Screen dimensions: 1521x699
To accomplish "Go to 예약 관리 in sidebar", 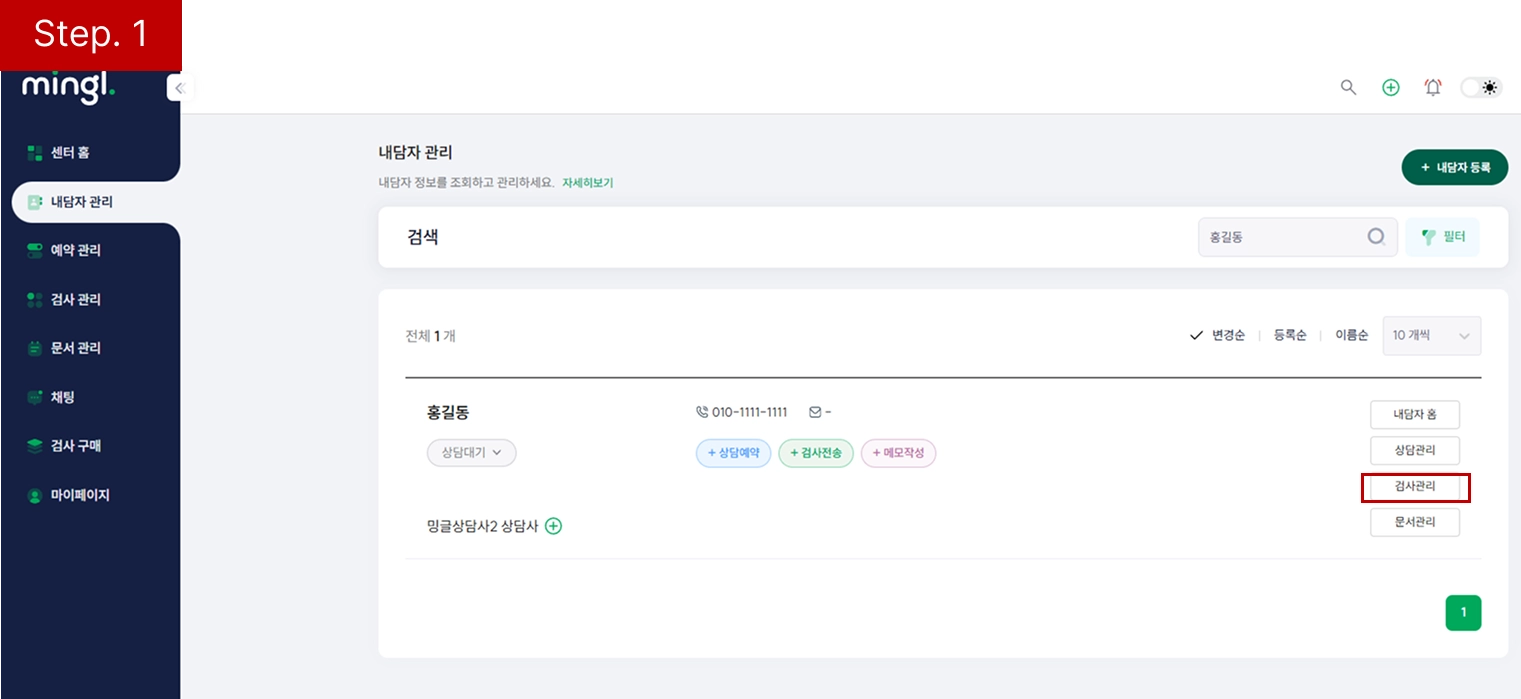I will (x=75, y=250).
